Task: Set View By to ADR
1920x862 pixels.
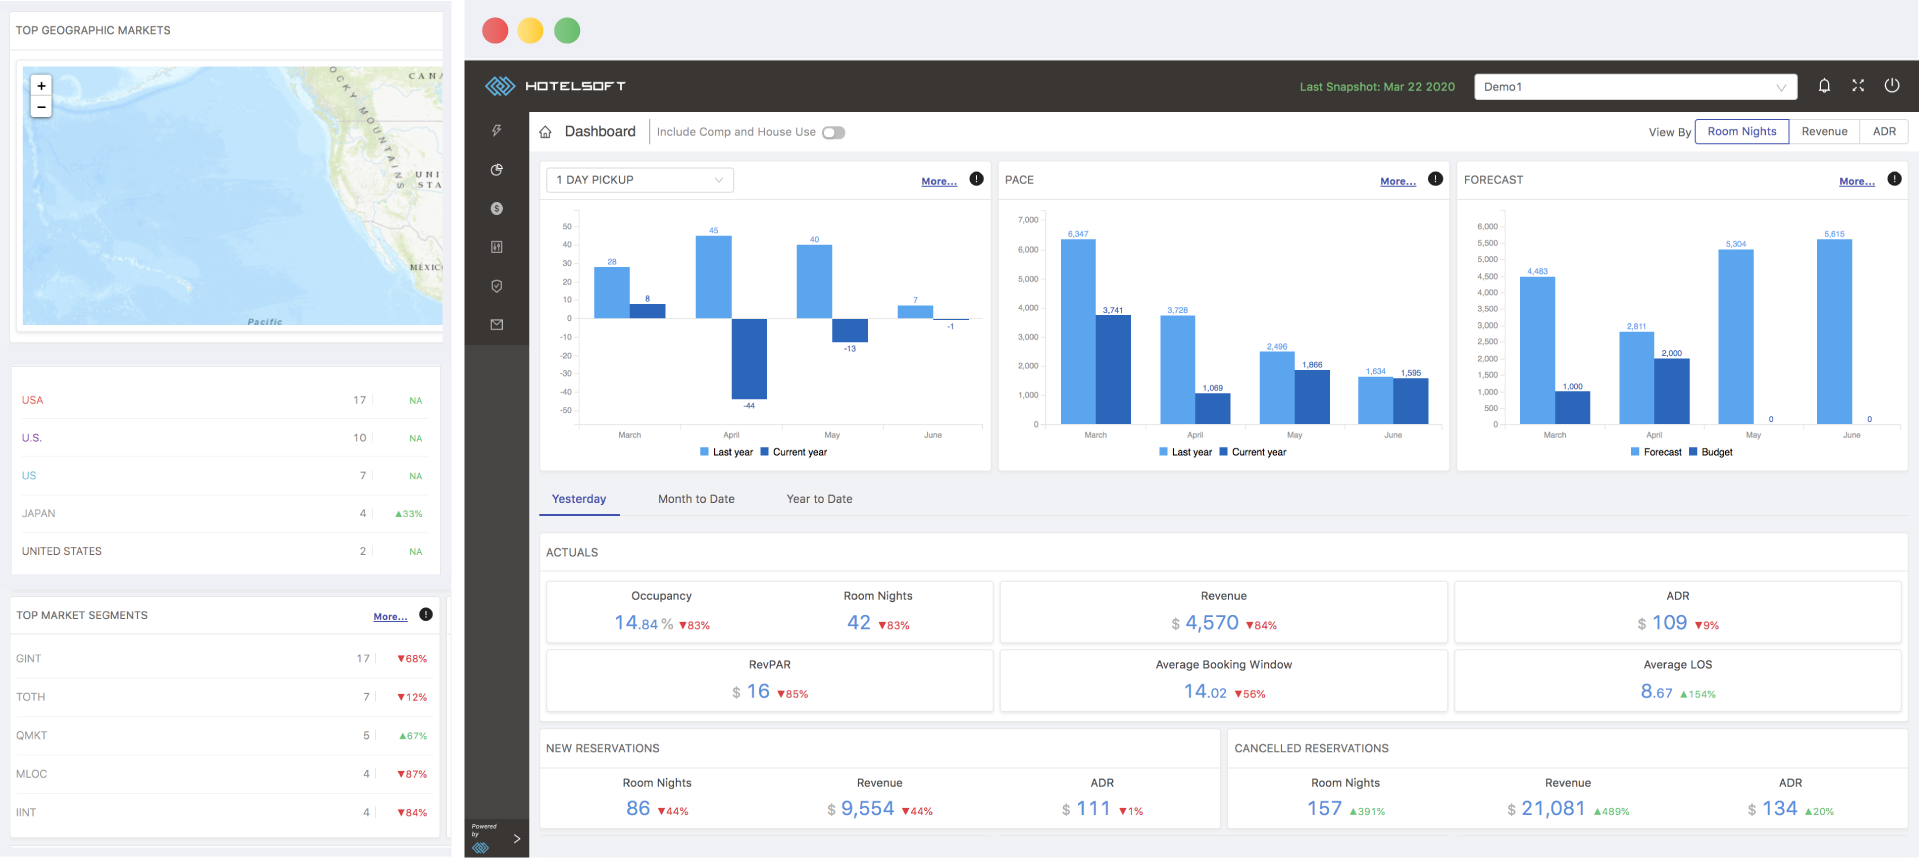Action: (1884, 132)
